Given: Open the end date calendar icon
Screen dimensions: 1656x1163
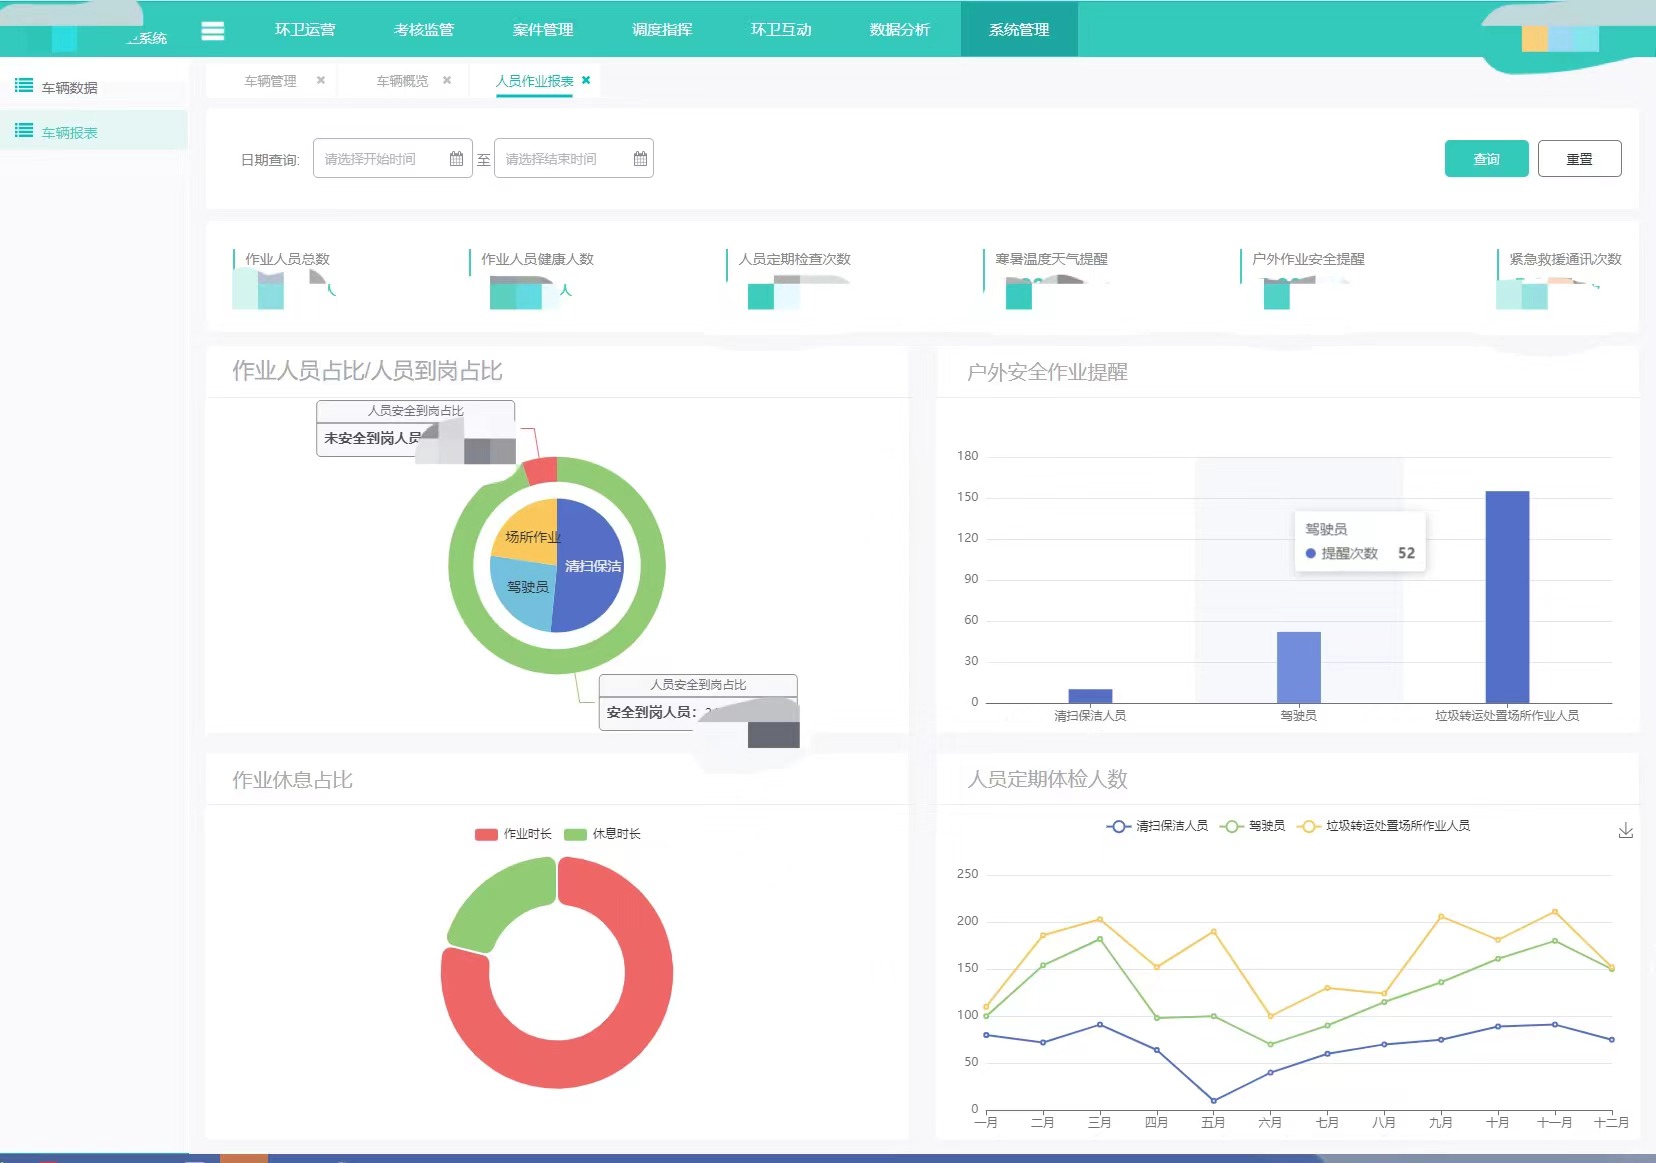Looking at the screenshot, I should 640,158.
